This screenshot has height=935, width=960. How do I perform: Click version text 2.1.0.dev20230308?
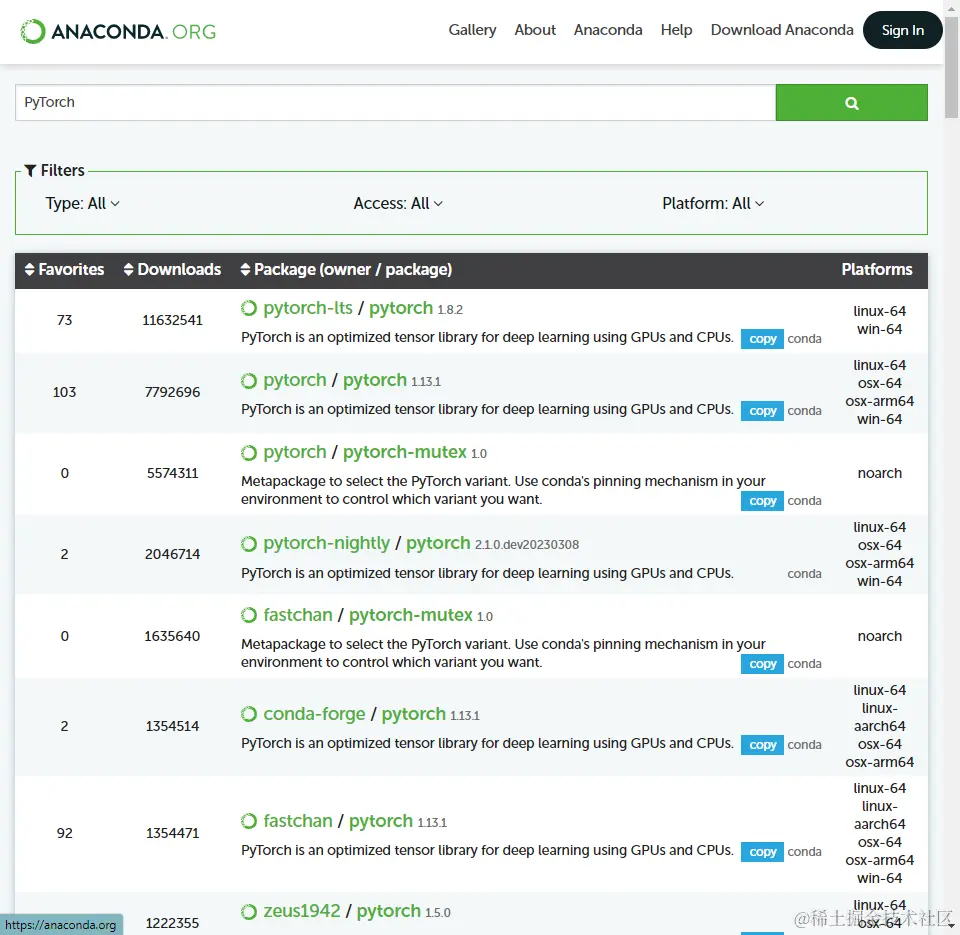point(527,545)
